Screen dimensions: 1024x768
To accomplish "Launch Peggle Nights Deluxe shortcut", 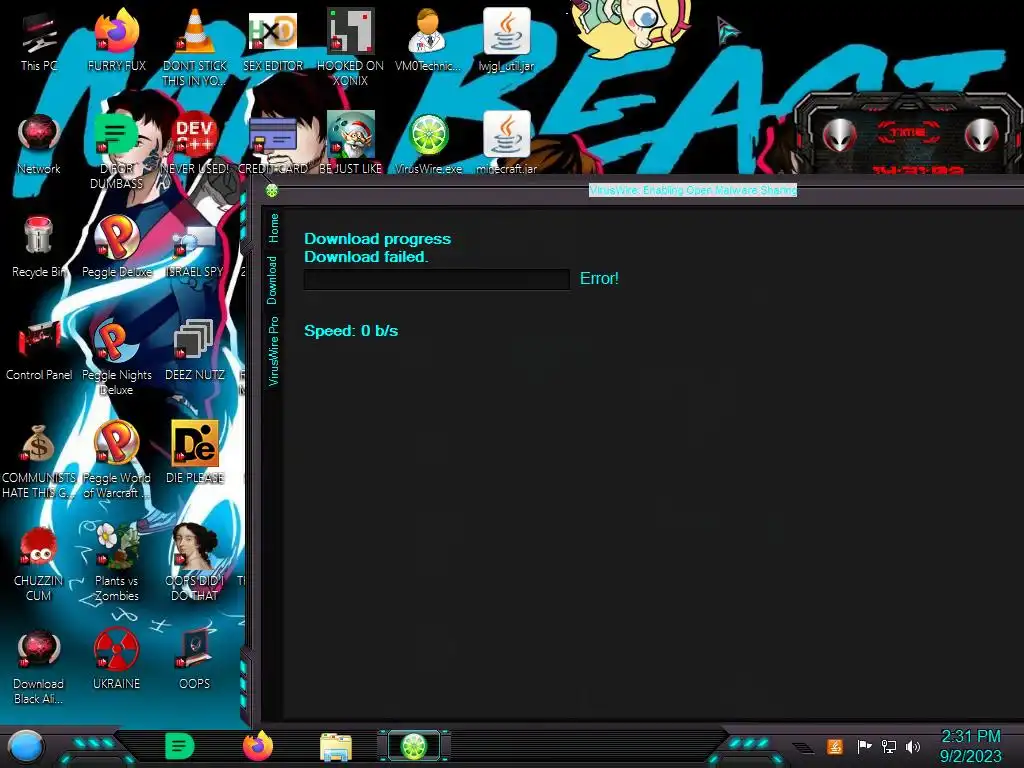I will 116,357.
